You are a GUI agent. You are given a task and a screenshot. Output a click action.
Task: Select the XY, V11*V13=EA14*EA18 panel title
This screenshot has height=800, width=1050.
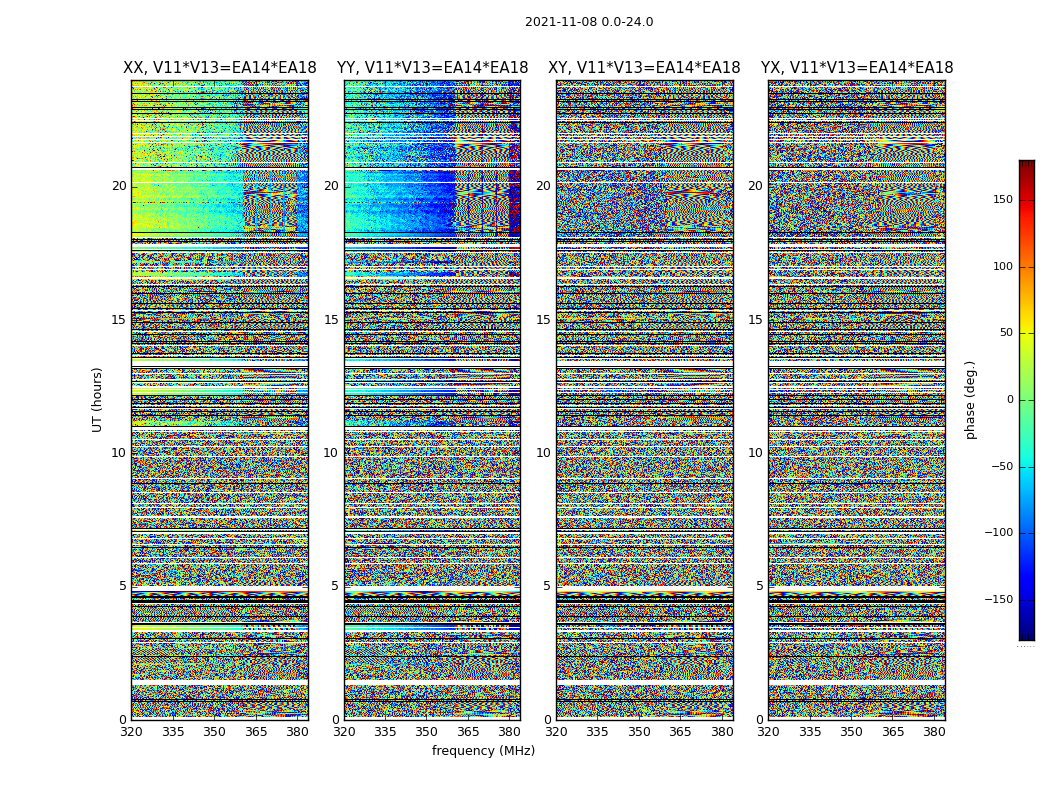(644, 68)
